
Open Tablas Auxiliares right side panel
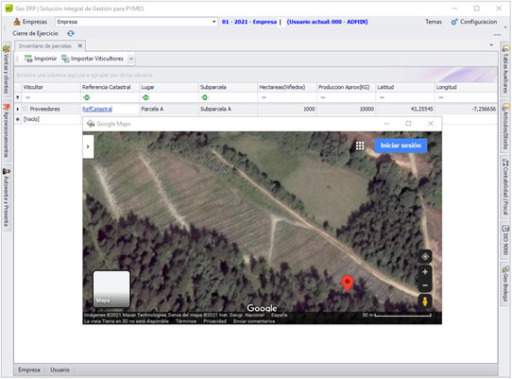[505, 69]
